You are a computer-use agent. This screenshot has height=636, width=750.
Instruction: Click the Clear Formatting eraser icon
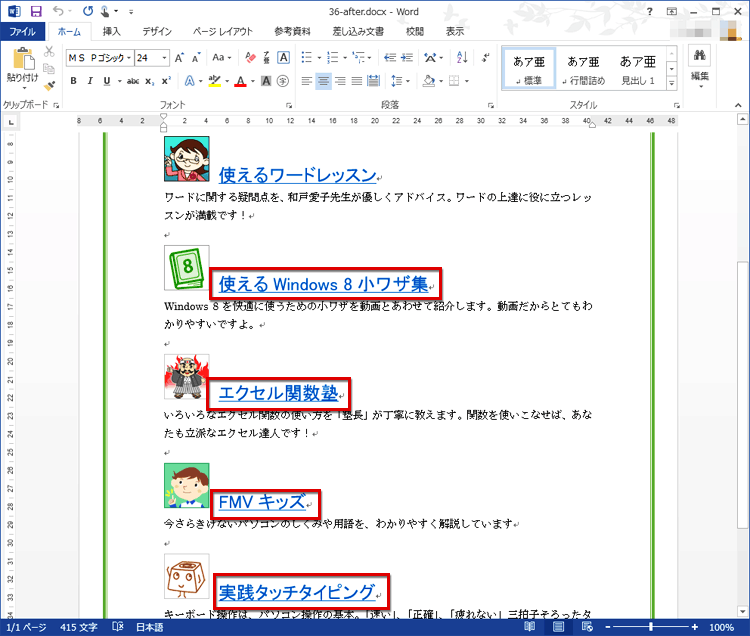(x=250, y=58)
